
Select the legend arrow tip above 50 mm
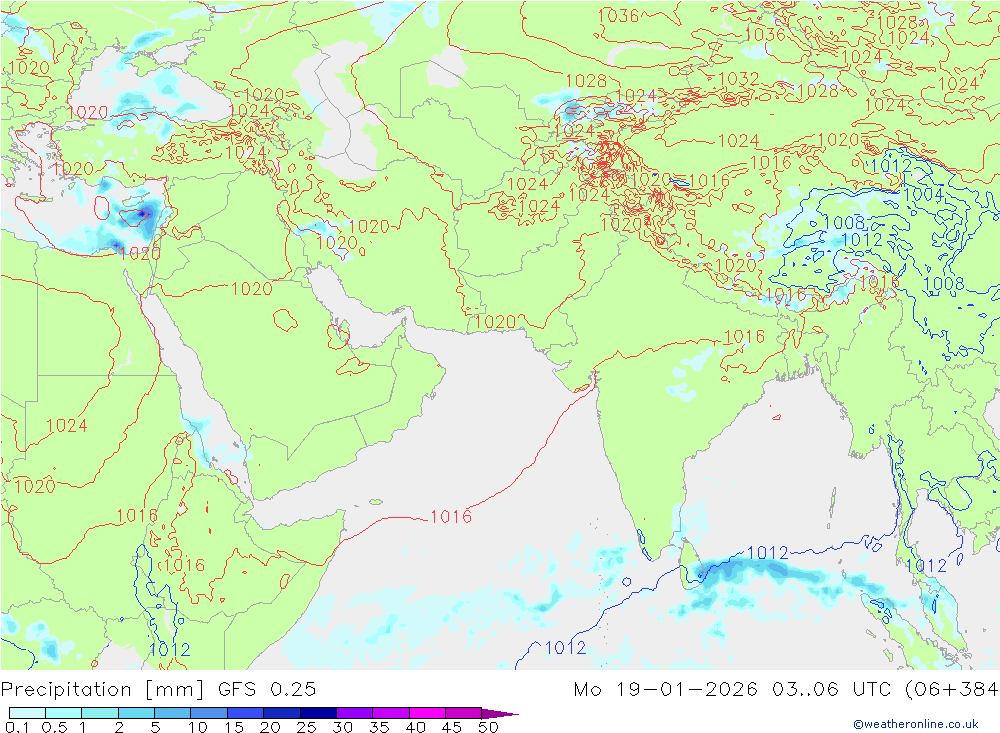pos(500,713)
